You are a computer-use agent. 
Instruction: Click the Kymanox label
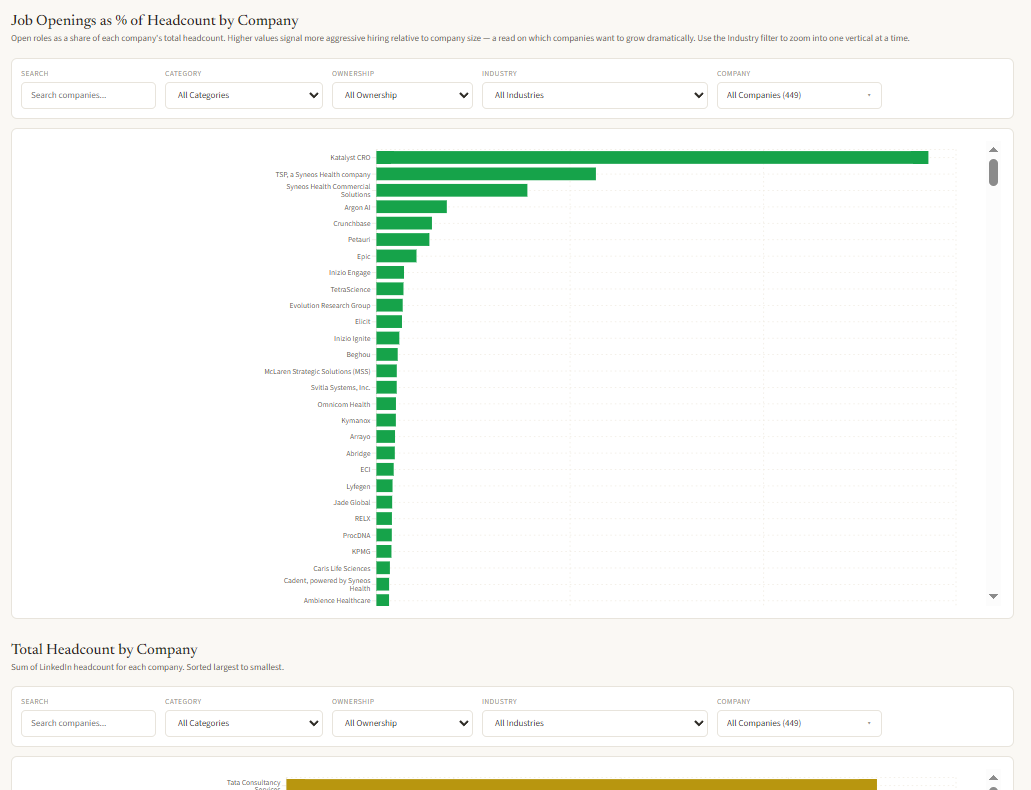pos(356,420)
